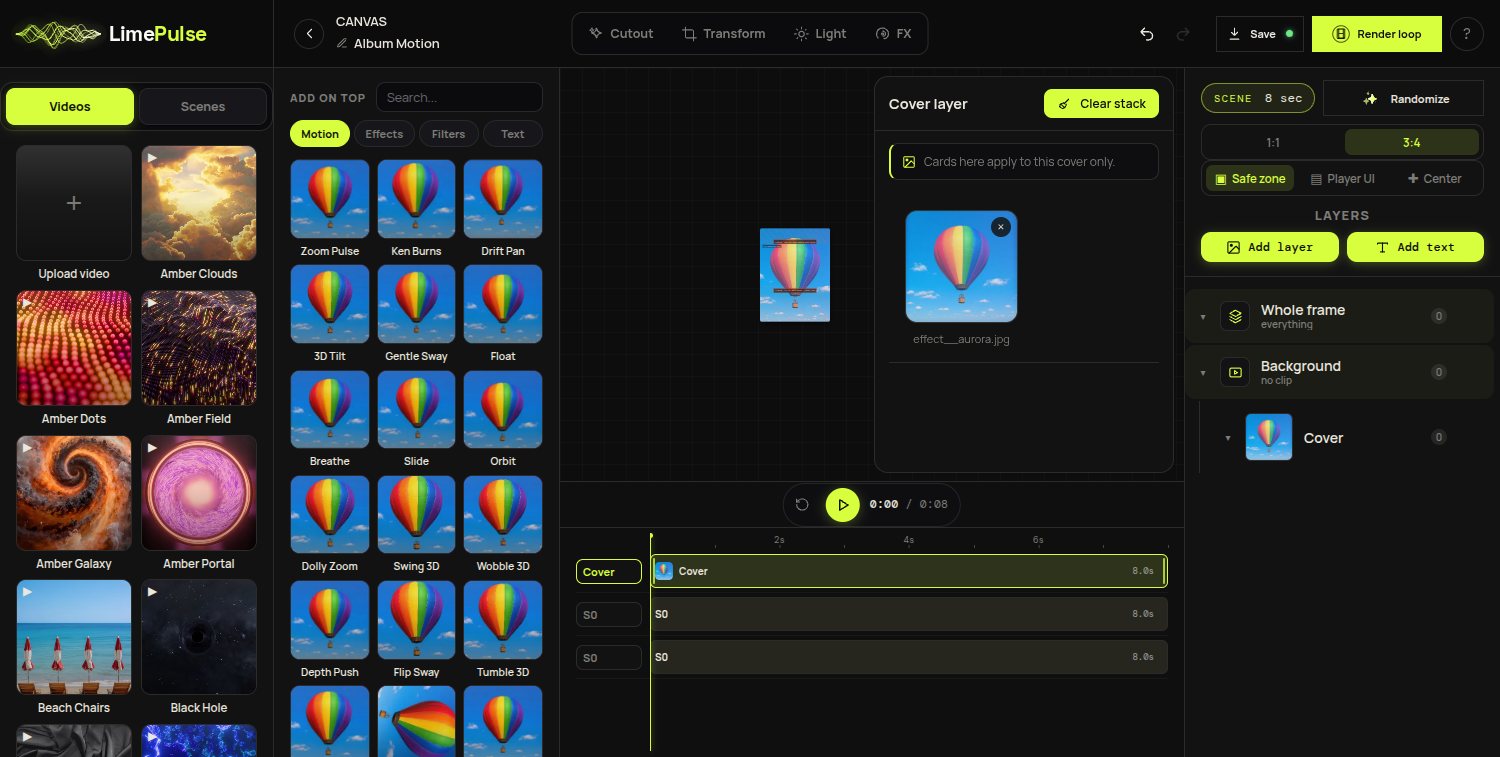Expand the Cover layer row
Image resolution: width=1500 pixels, height=757 pixels.
coord(1228,438)
